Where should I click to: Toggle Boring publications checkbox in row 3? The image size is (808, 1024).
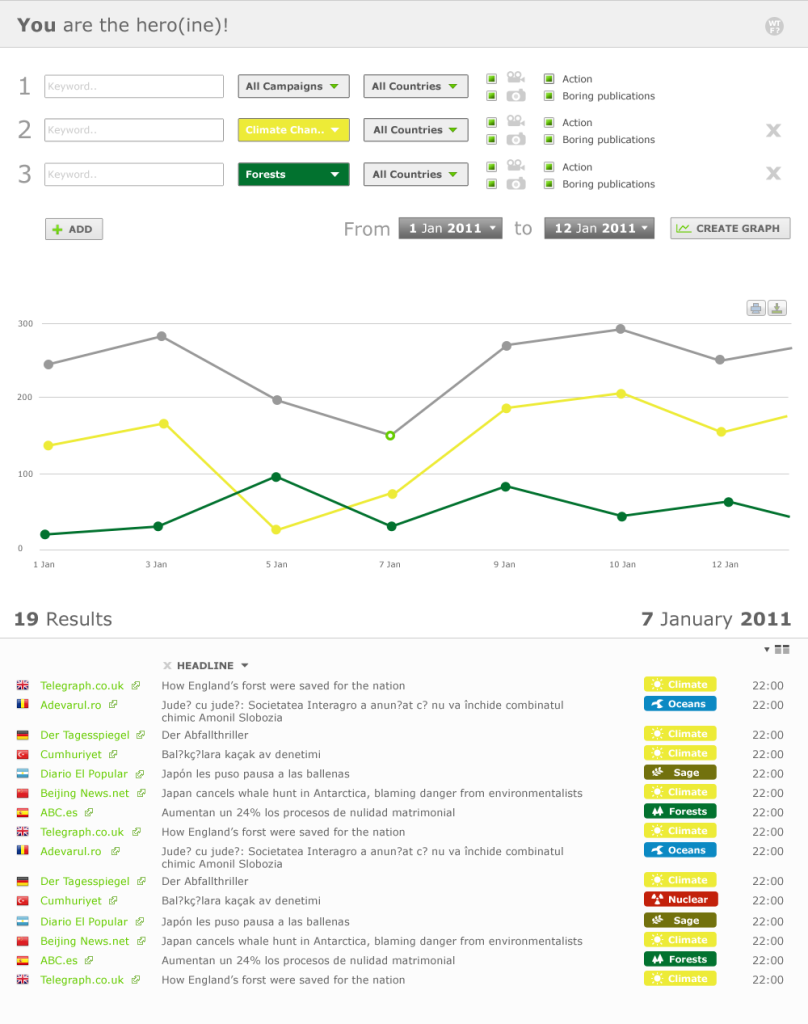(549, 184)
